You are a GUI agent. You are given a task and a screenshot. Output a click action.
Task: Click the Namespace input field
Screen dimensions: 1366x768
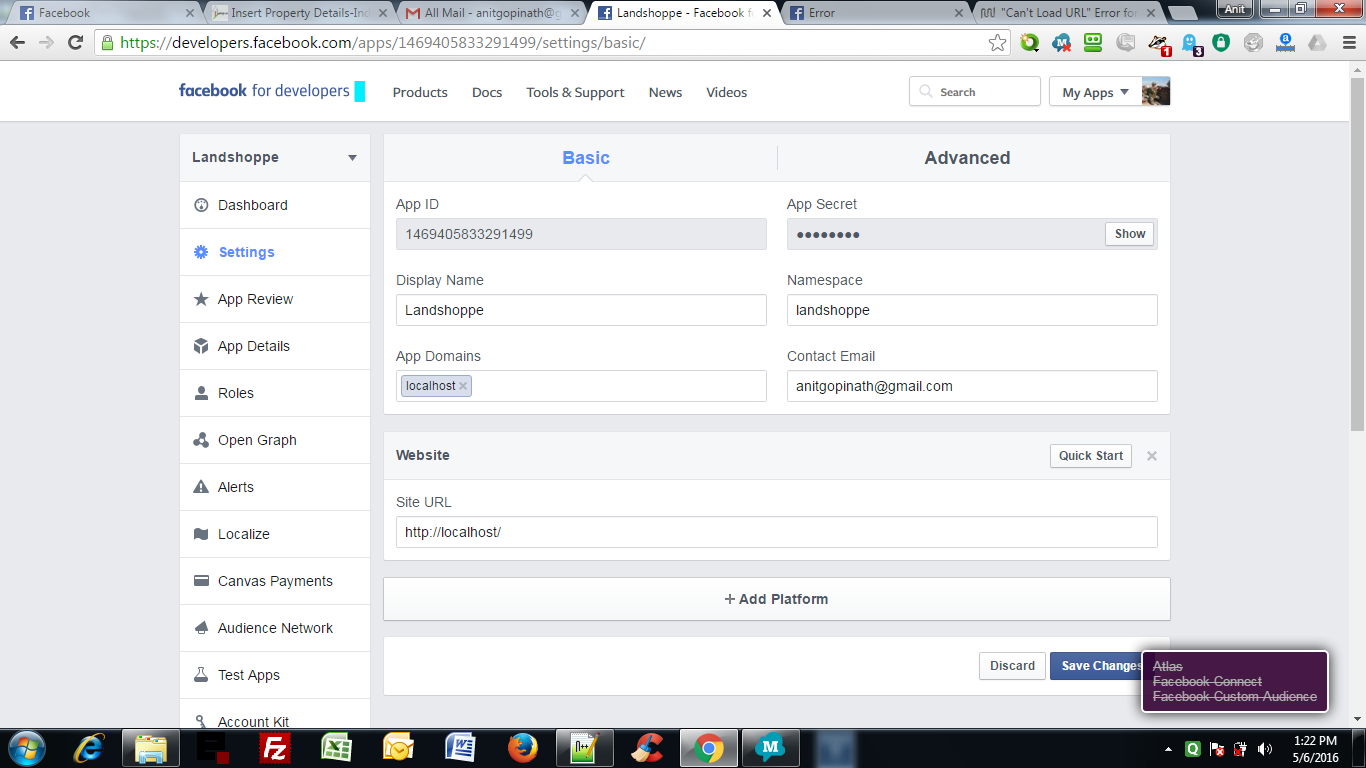972,310
